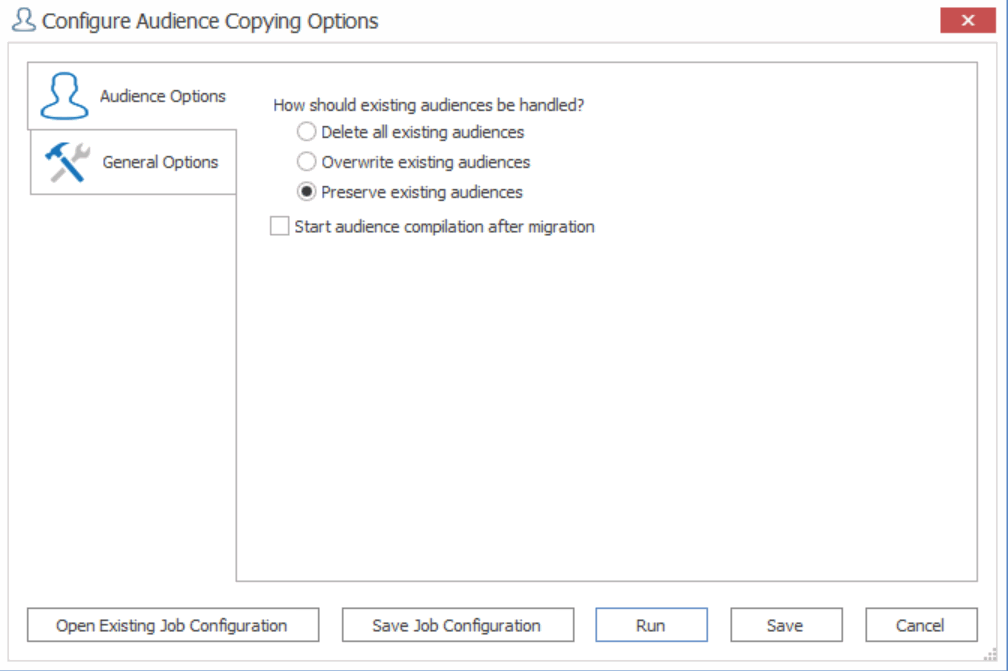Screen dimensions: 1008x671
Task: Click the Cancel button
Action: click(920, 624)
